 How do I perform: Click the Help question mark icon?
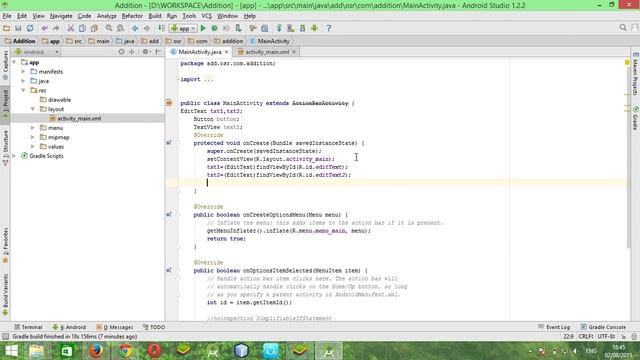pyautogui.click(x=329, y=28)
